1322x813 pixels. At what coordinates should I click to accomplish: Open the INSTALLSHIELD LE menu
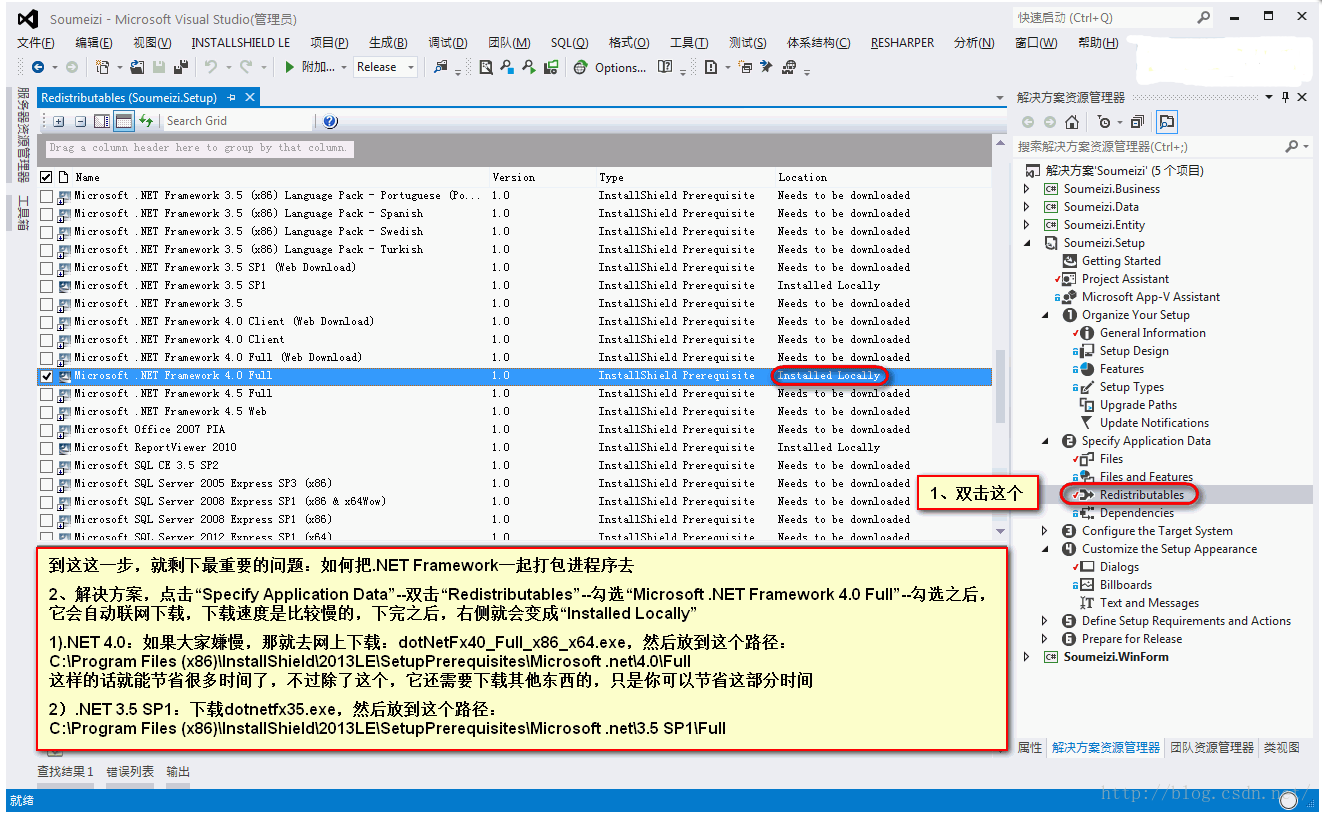click(241, 43)
